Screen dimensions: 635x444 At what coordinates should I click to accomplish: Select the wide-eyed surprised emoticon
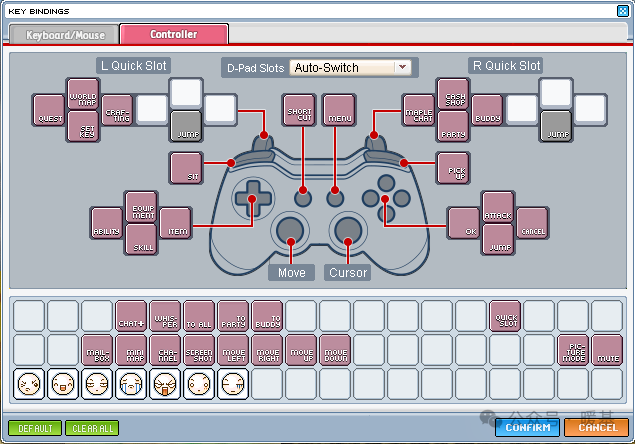199,384
